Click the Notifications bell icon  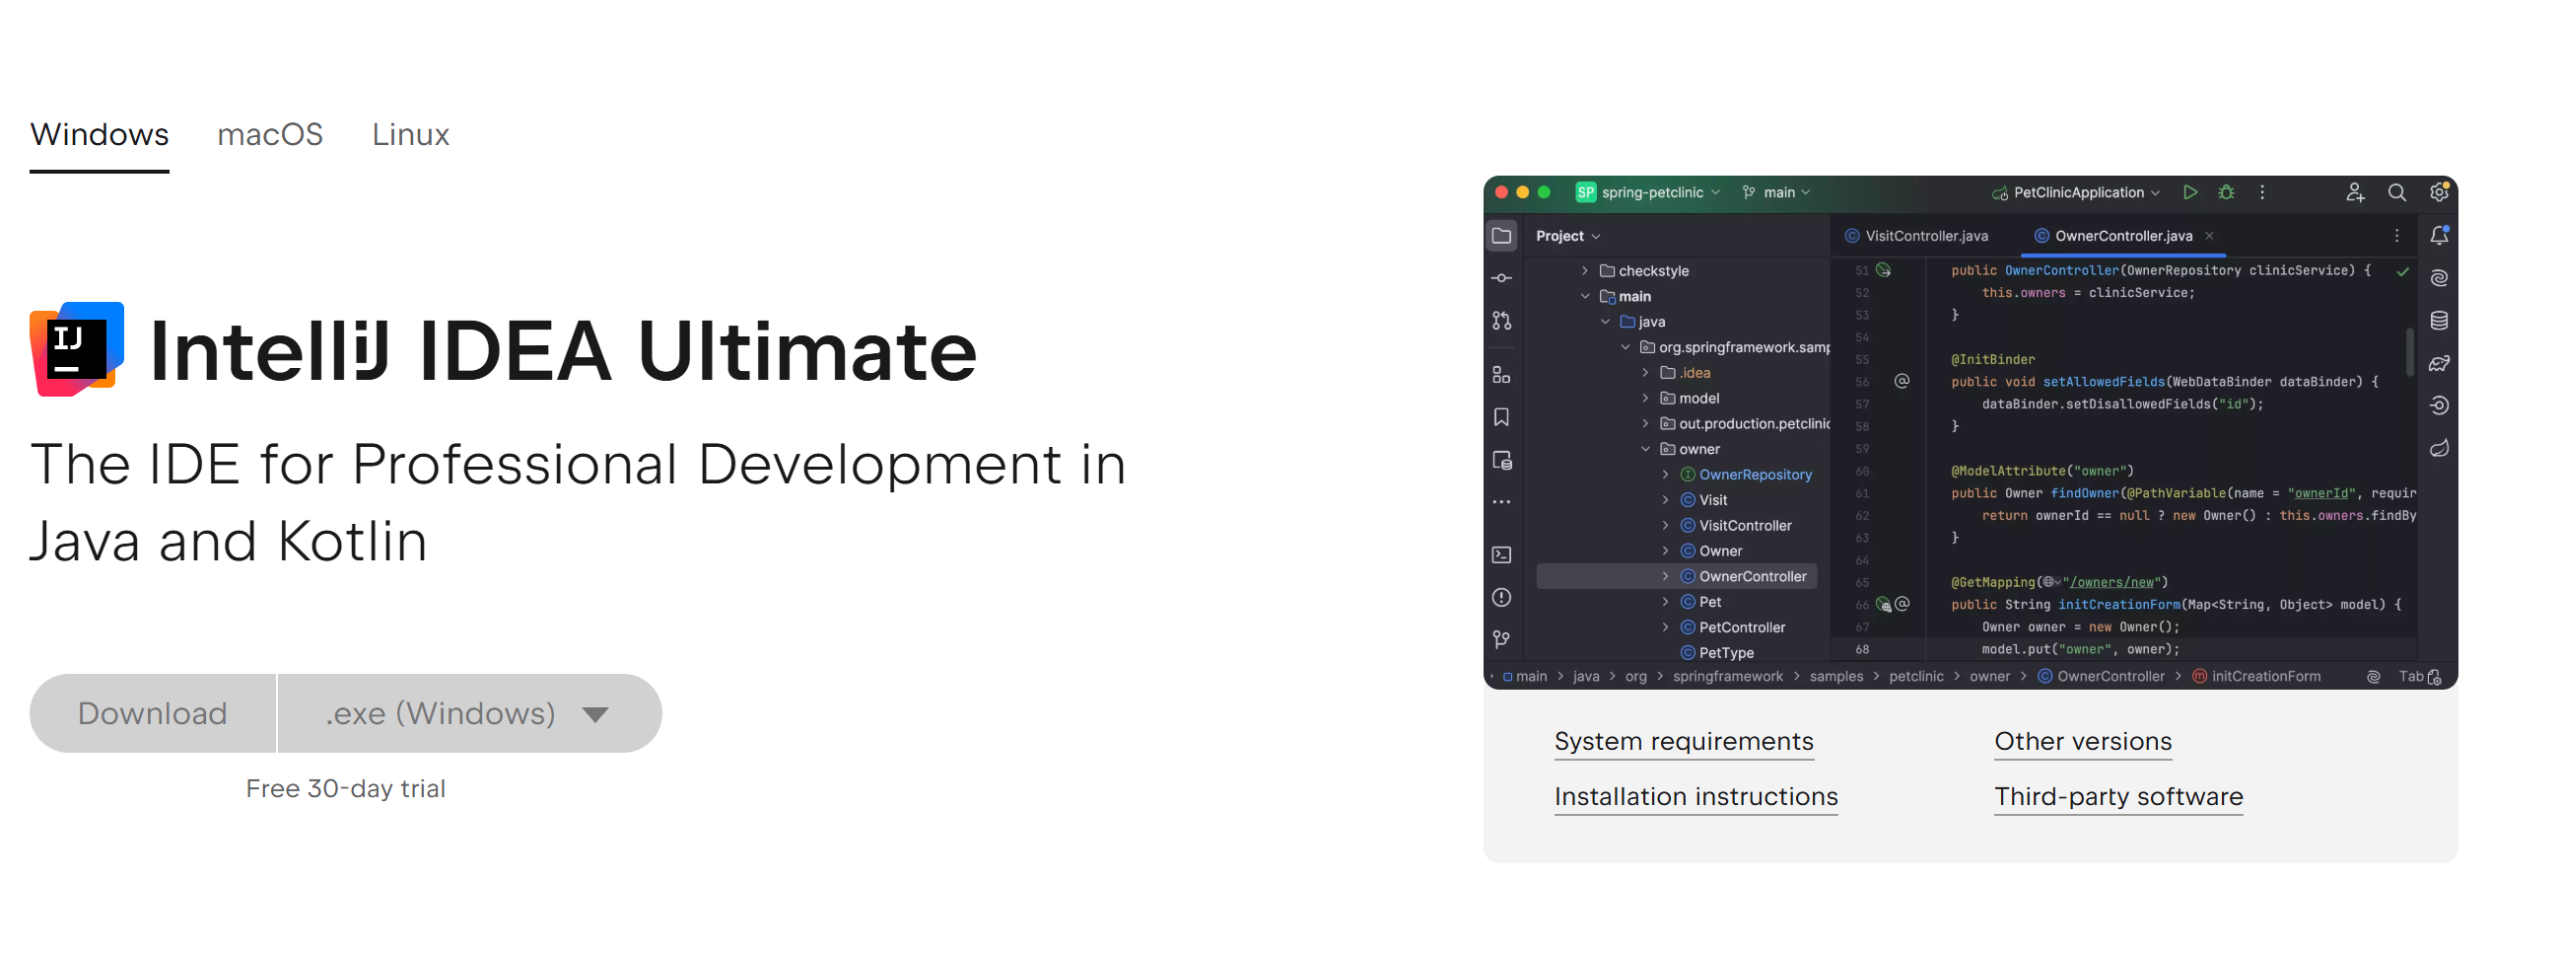2439,236
